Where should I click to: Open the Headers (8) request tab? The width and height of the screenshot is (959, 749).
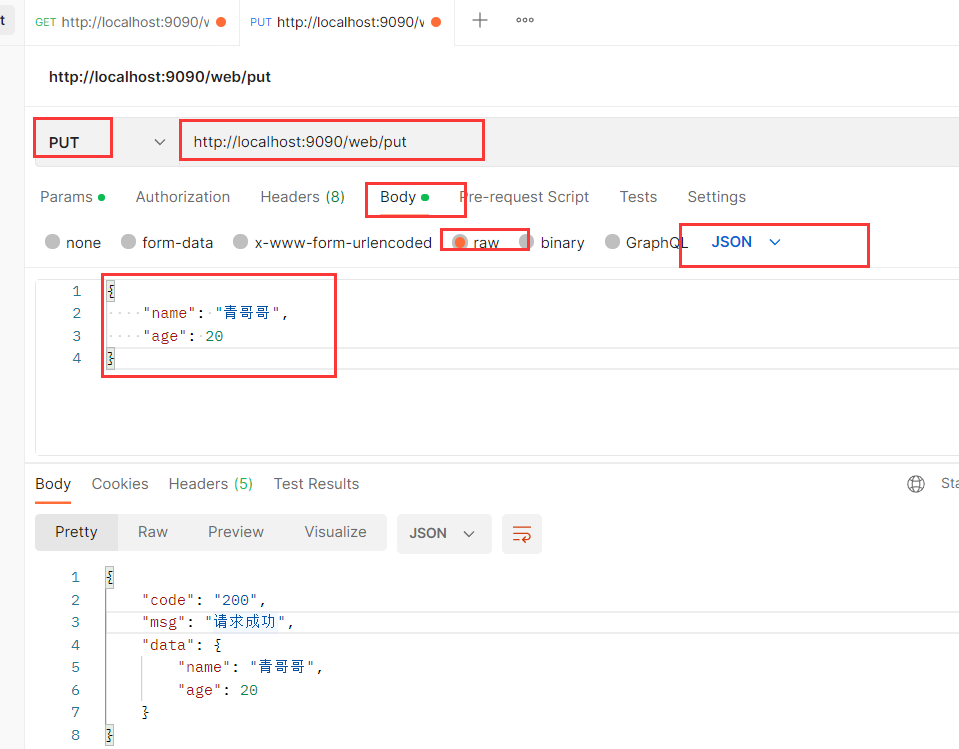[x=303, y=197]
